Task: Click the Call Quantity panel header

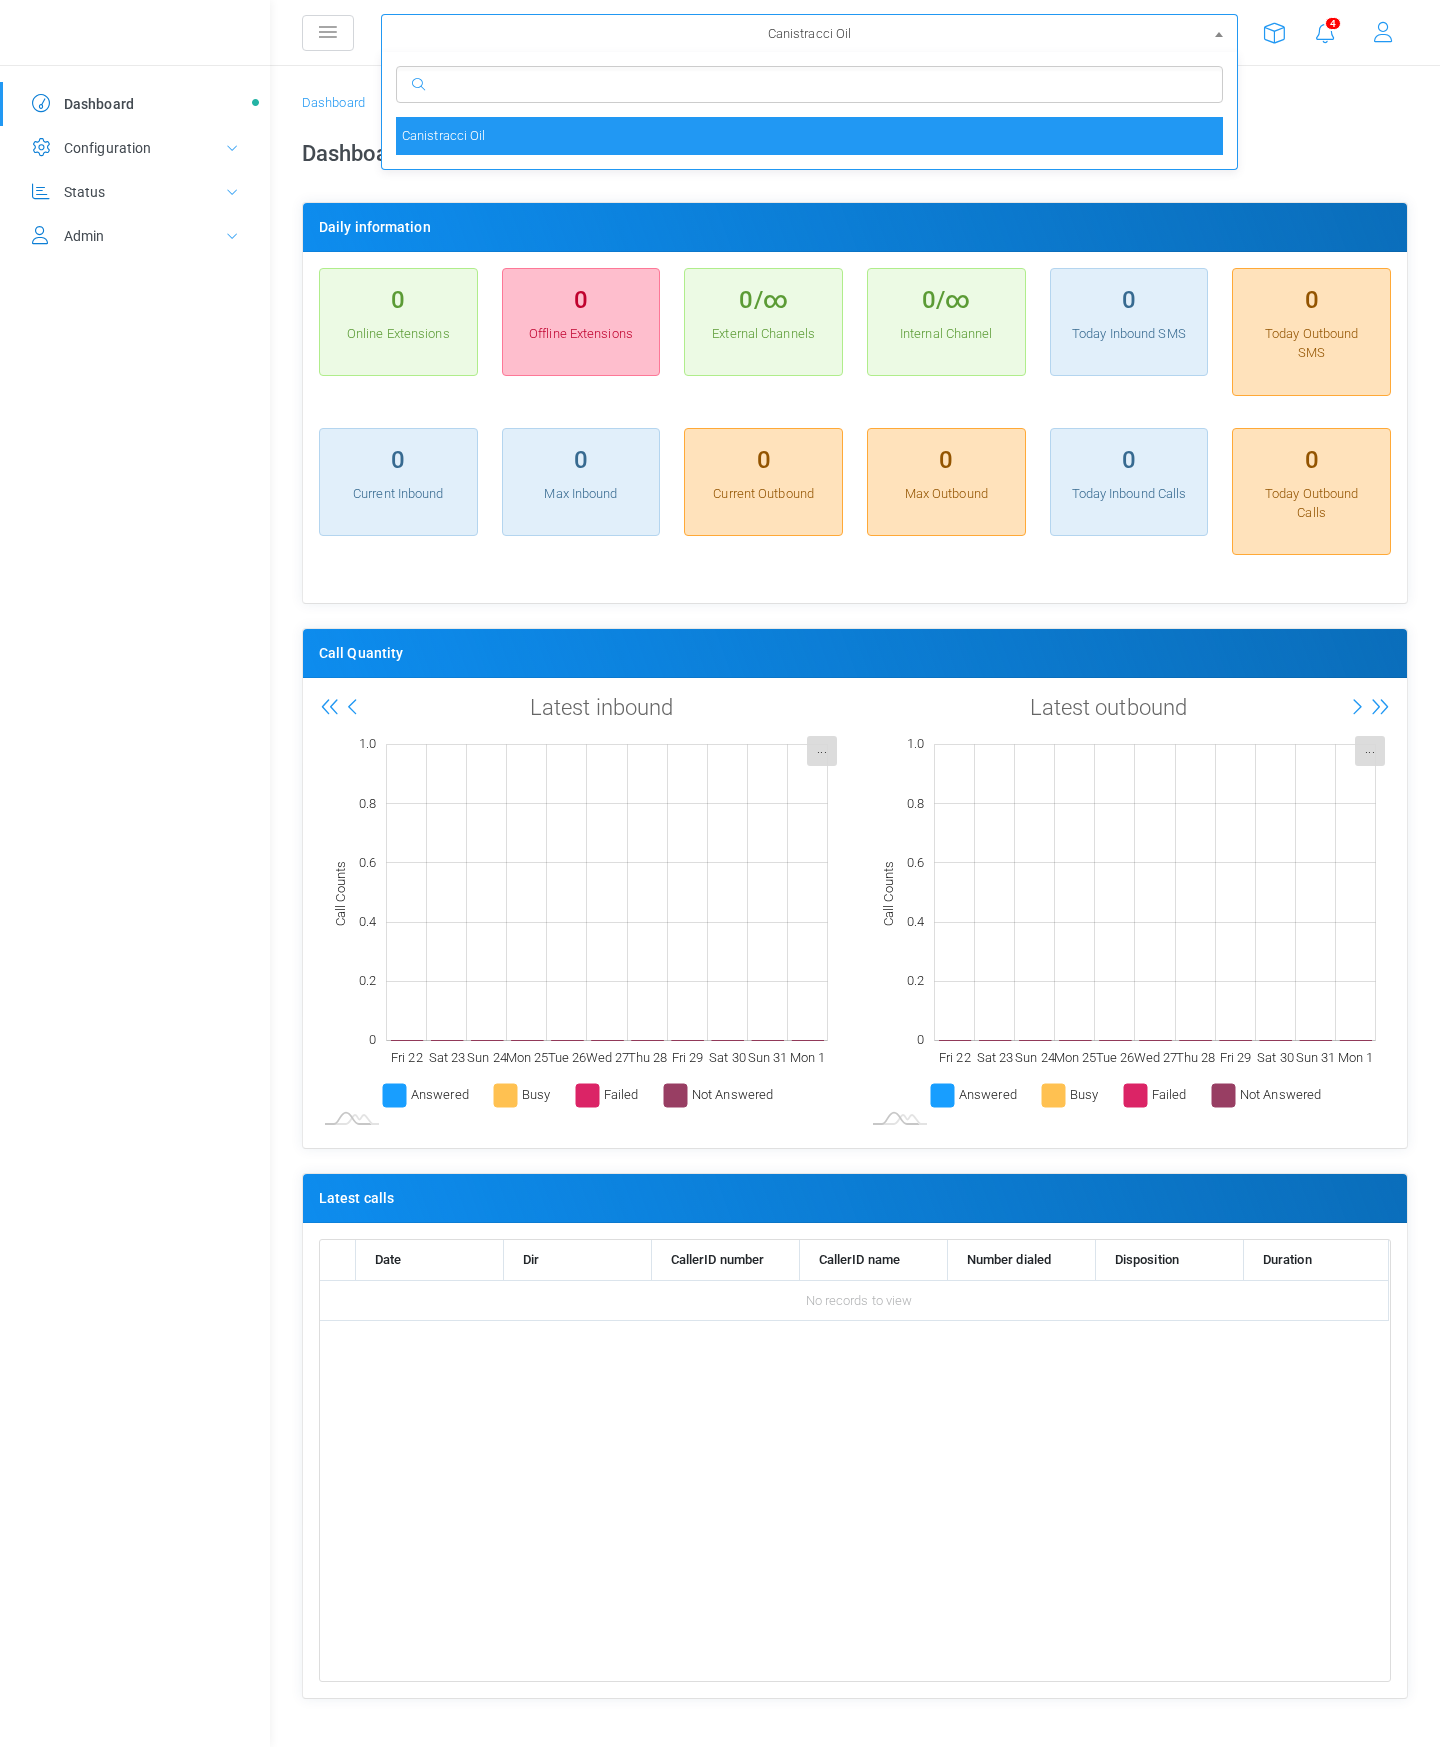Action: pos(855,653)
